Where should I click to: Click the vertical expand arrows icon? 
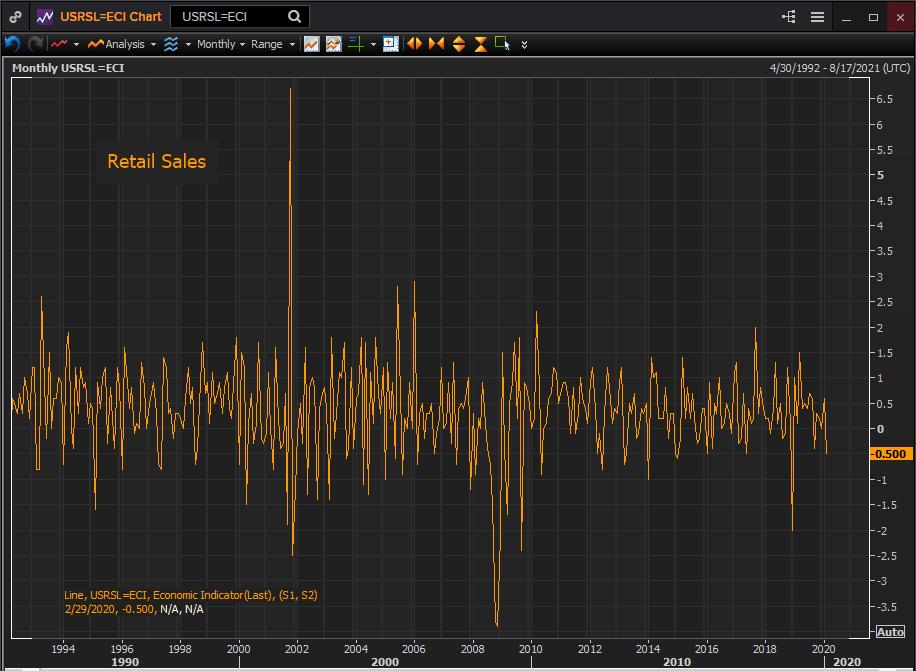[459, 44]
